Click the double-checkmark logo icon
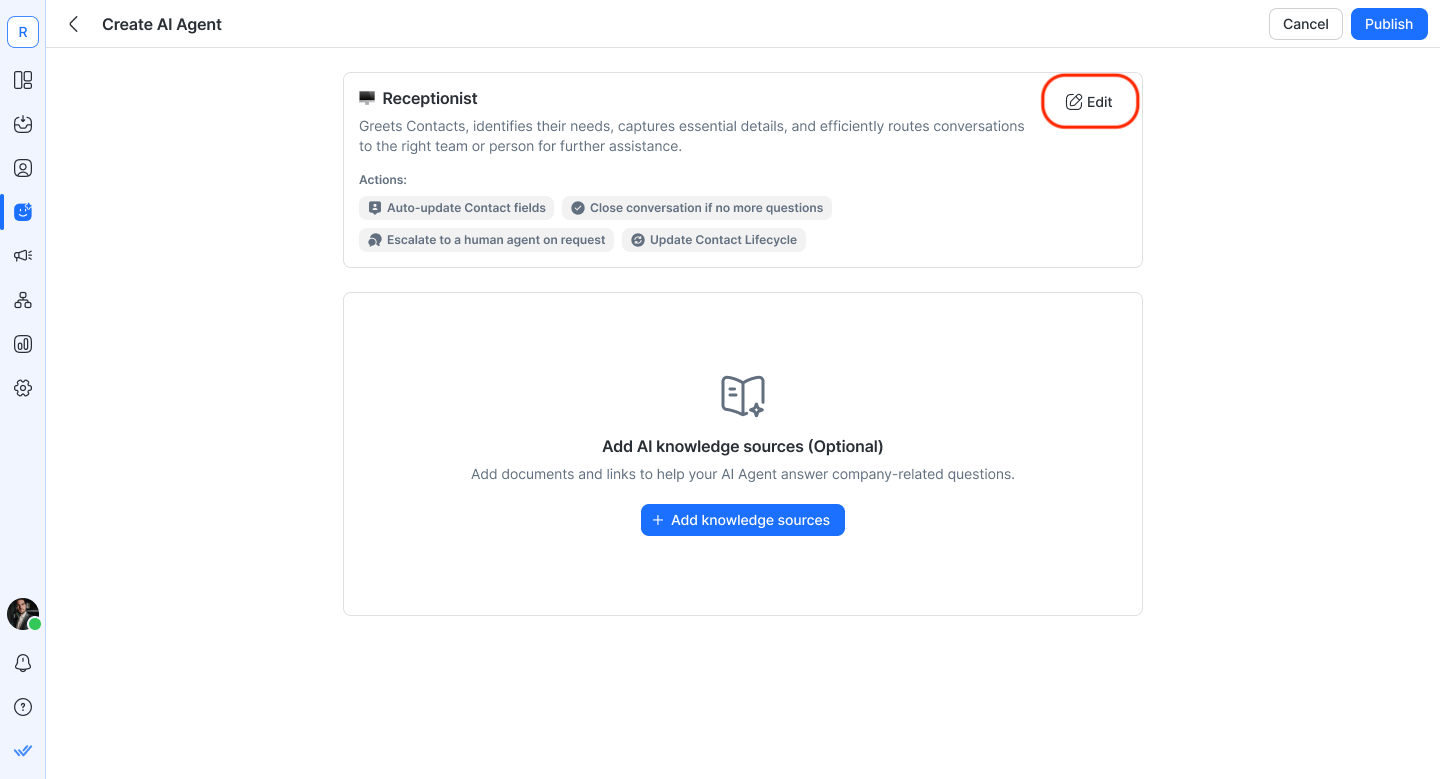This screenshot has width=1440, height=779. (23, 751)
